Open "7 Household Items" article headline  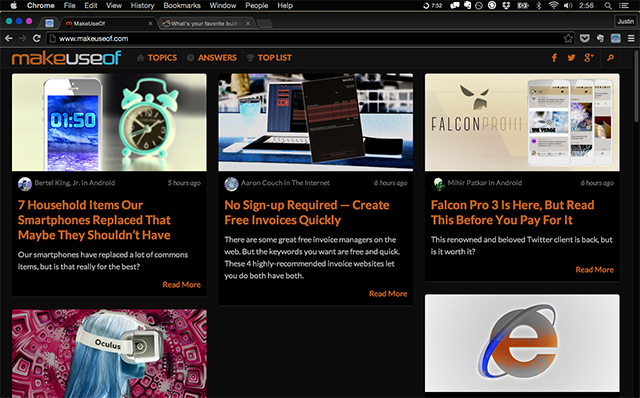(94, 220)
